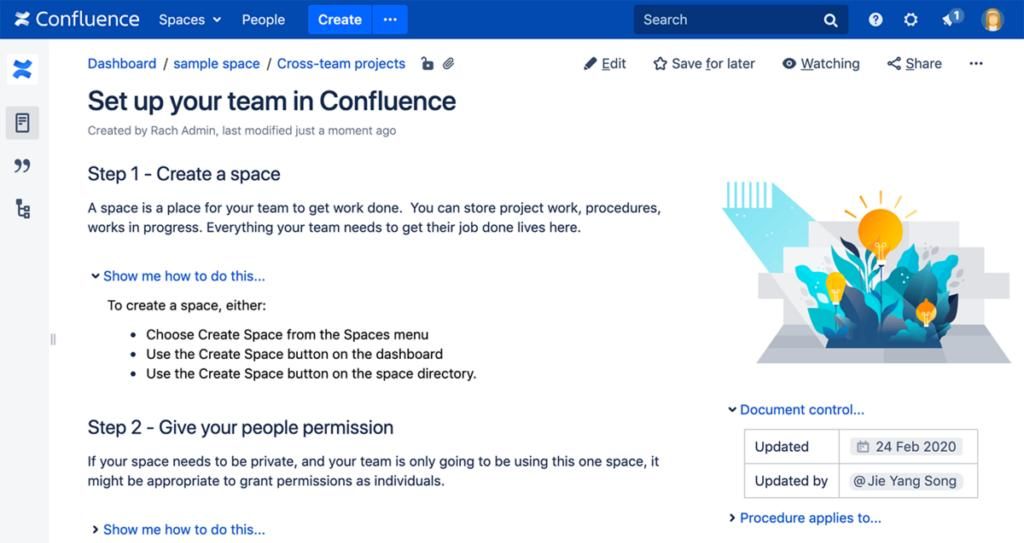Open the Blog quote icon in sidebar
This screenshot has width=1024, height=543.
coord(22,166)
